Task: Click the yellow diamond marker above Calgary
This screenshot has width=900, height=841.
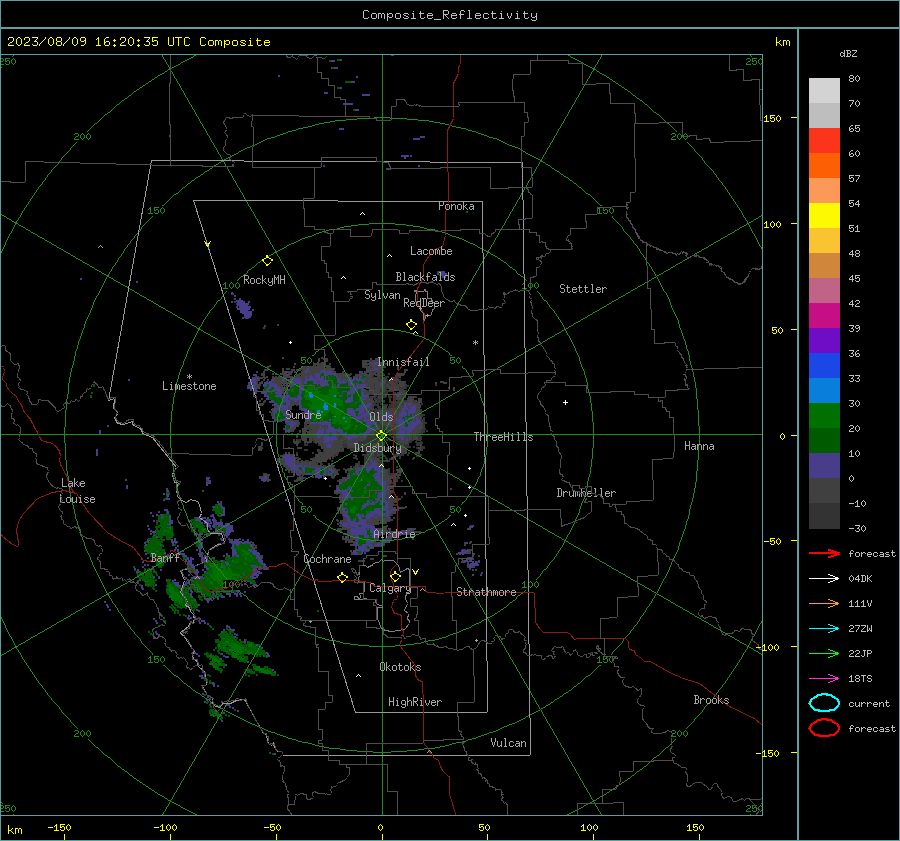Action: pos(395,576)
